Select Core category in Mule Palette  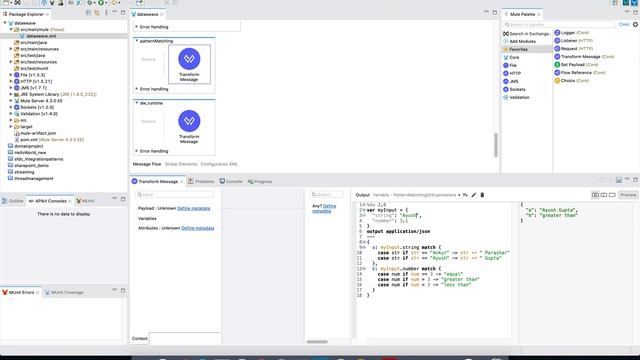pos(511,58)
